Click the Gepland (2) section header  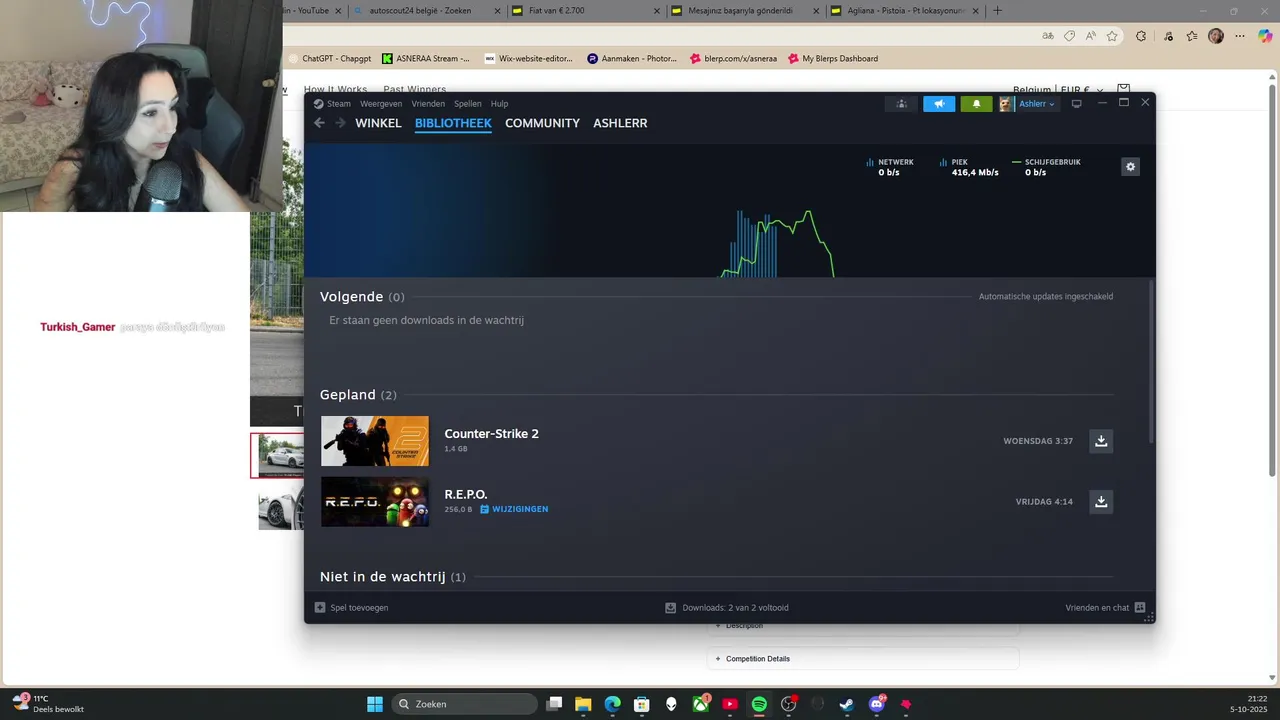tap(358, 395)
